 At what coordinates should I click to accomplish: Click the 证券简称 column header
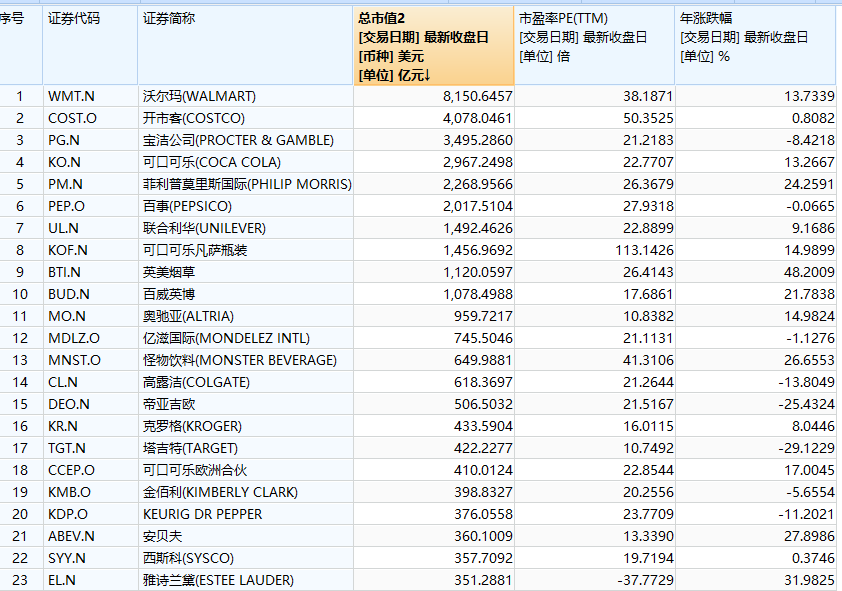245,46
